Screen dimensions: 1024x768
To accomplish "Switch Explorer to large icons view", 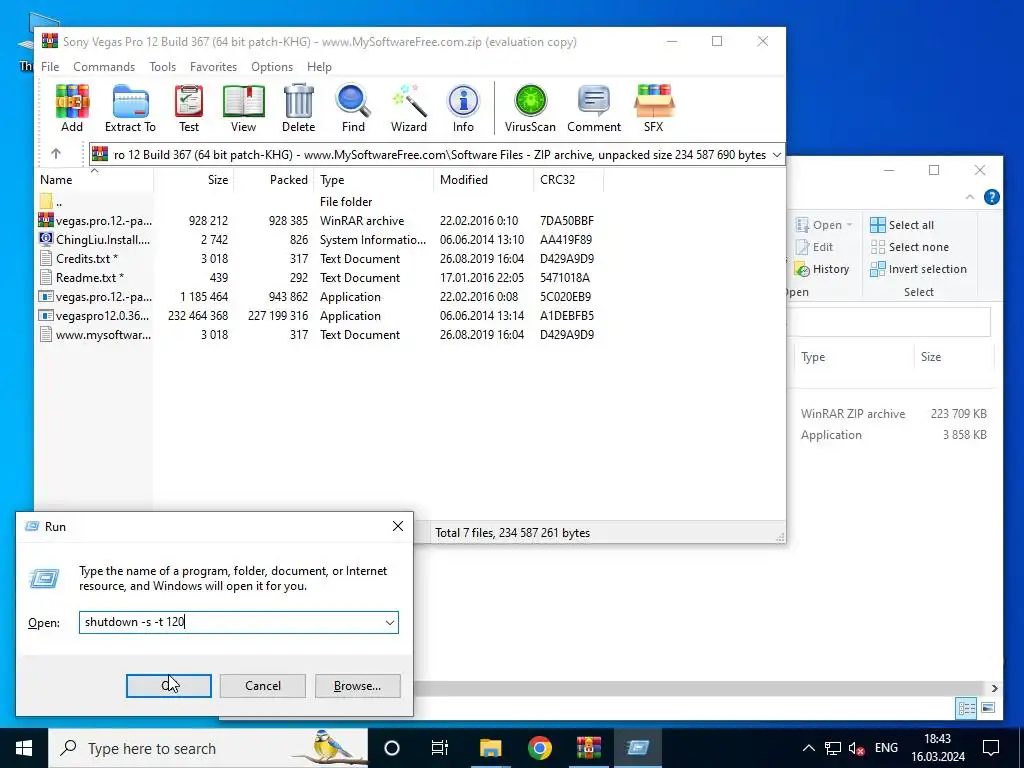I will pos(988,708).
